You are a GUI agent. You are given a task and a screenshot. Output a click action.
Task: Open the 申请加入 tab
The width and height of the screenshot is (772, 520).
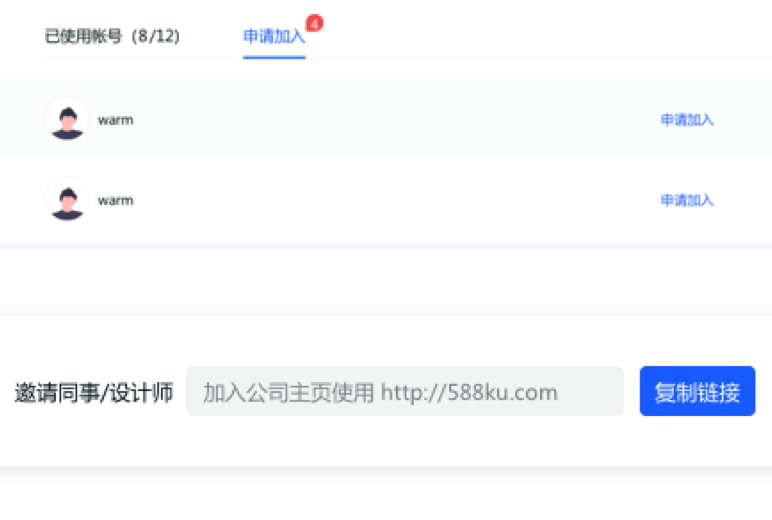[274, 36]
